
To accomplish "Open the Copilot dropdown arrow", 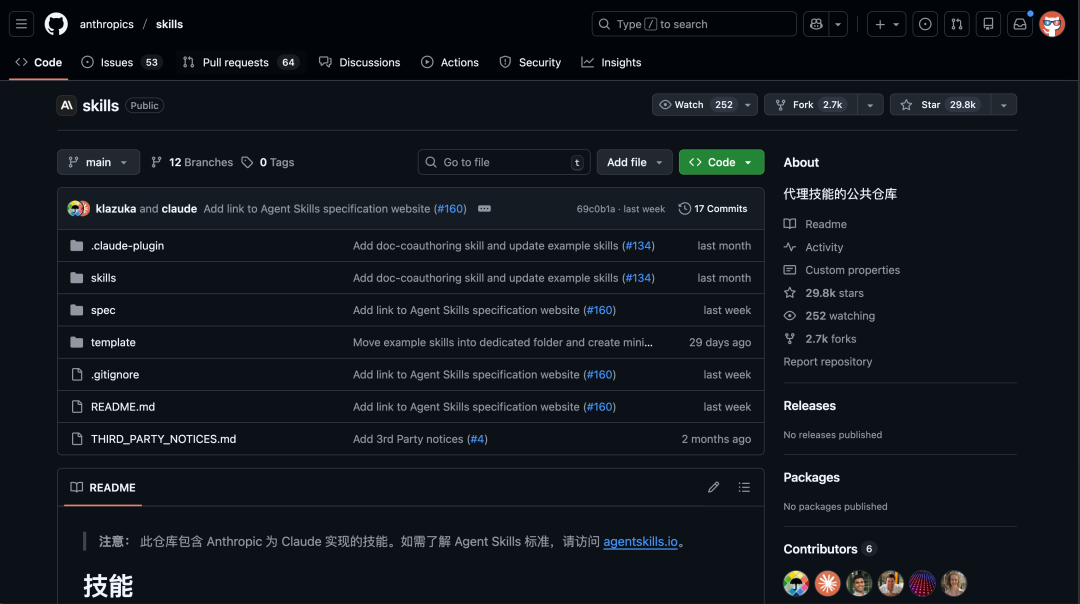I will [838, 24].
